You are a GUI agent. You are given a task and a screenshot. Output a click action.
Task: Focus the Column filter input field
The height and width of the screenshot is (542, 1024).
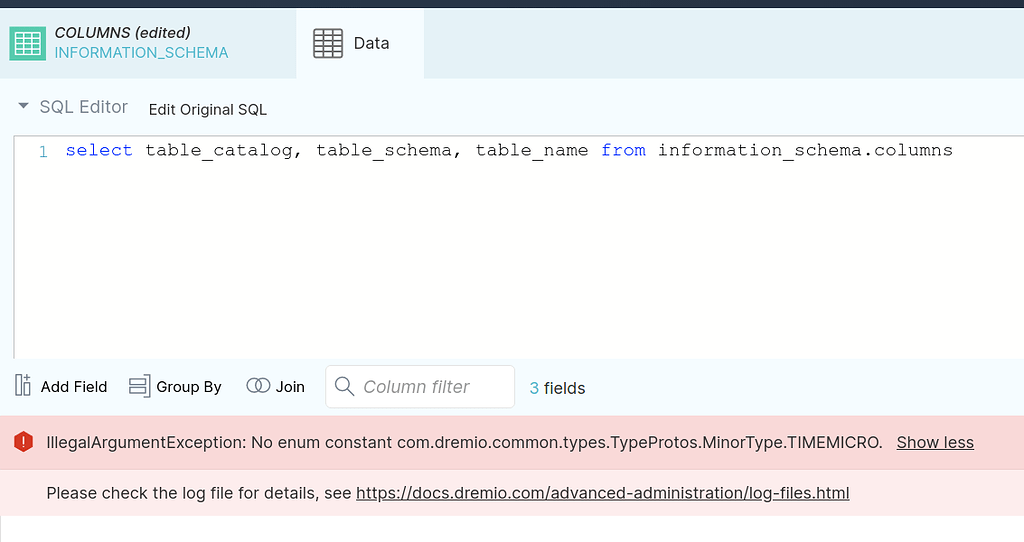click(420, 387)
